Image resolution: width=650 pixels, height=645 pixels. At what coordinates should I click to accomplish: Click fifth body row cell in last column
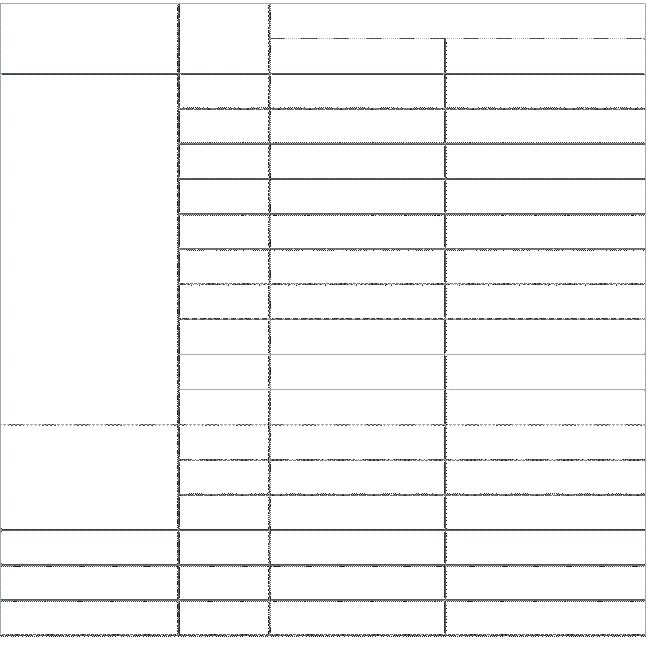coord(545,231)
